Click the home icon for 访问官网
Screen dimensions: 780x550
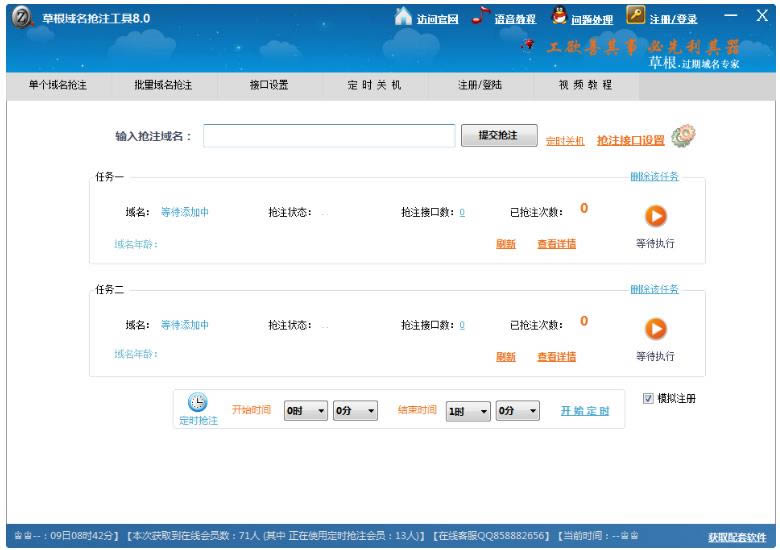coord(403,16)
